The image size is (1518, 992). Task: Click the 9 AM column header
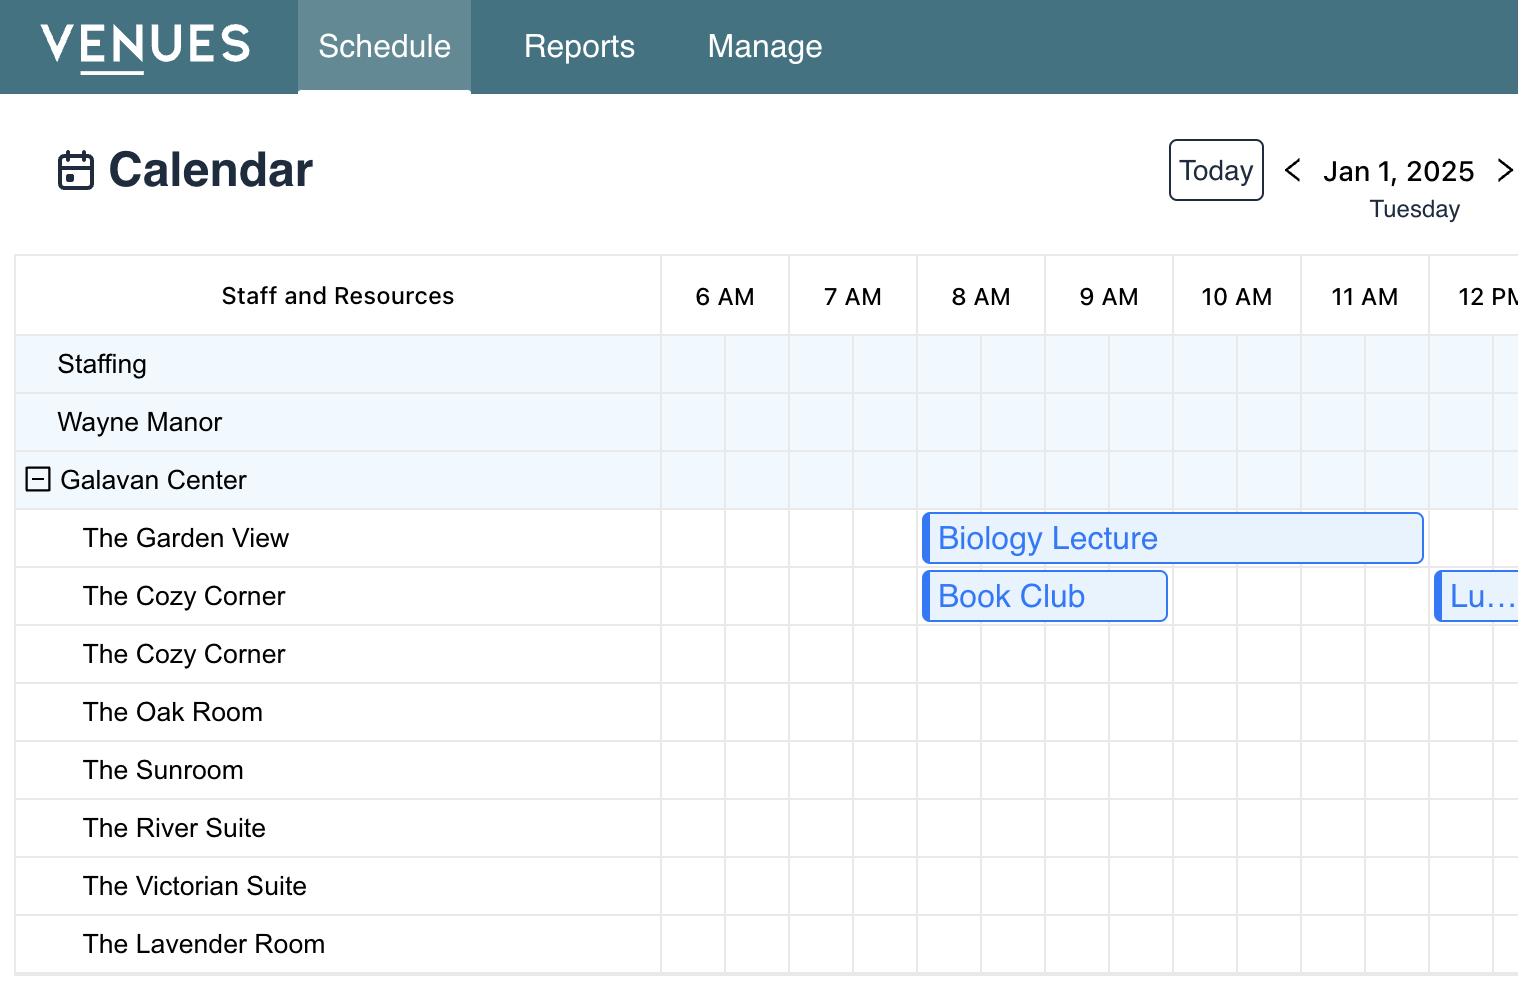point(1108,297)
